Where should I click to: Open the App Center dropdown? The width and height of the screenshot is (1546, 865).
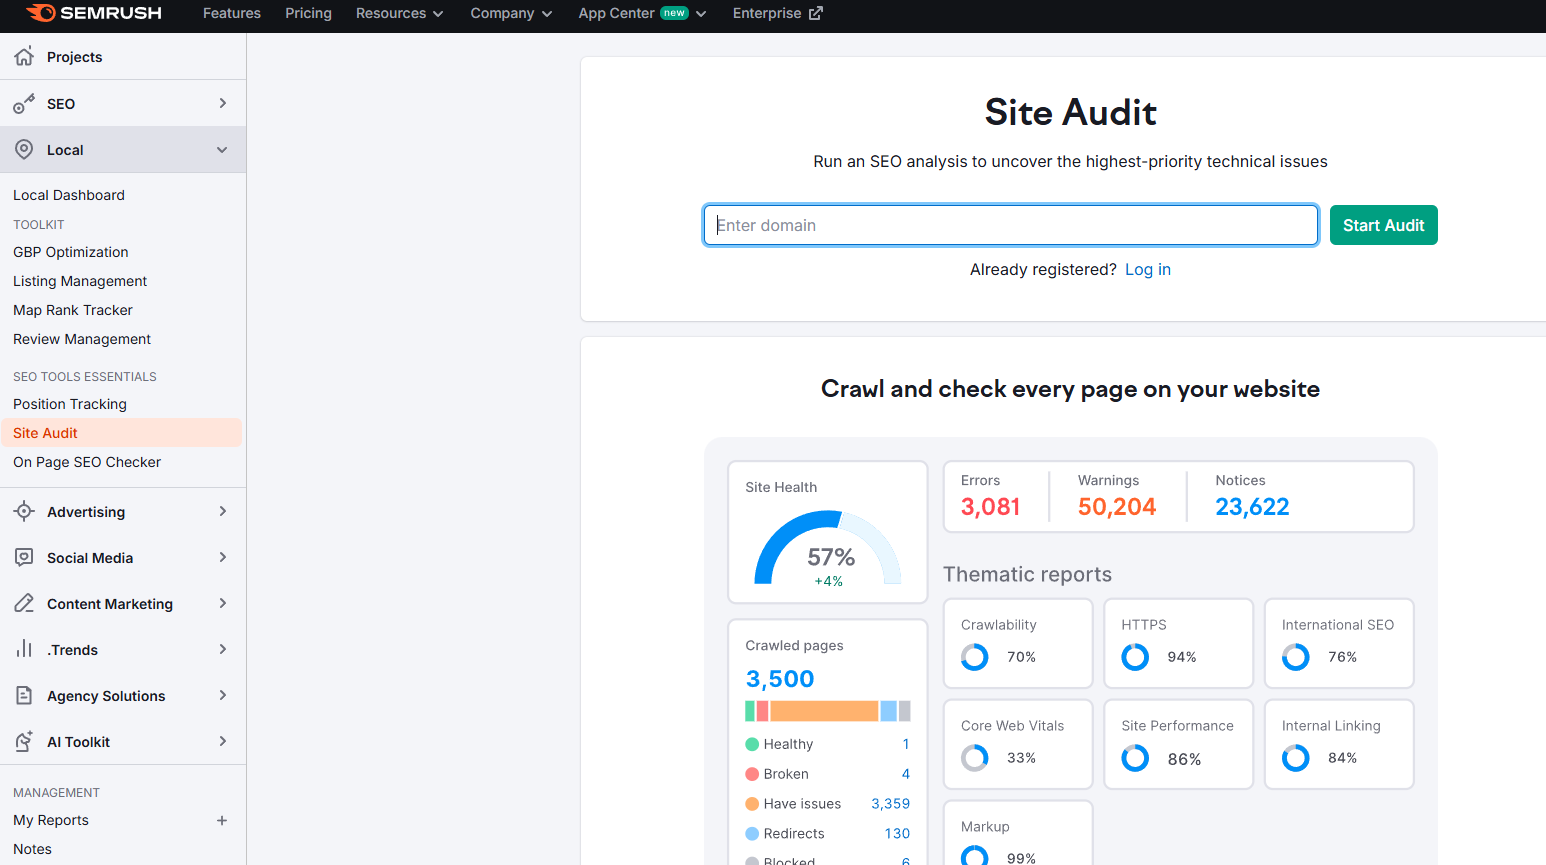tap(642, 13)
